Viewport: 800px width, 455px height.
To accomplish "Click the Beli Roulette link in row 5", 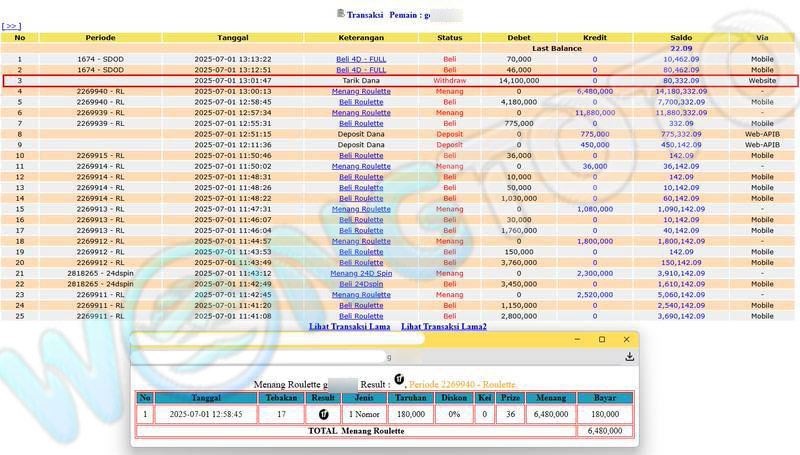I will pos(361,102).
